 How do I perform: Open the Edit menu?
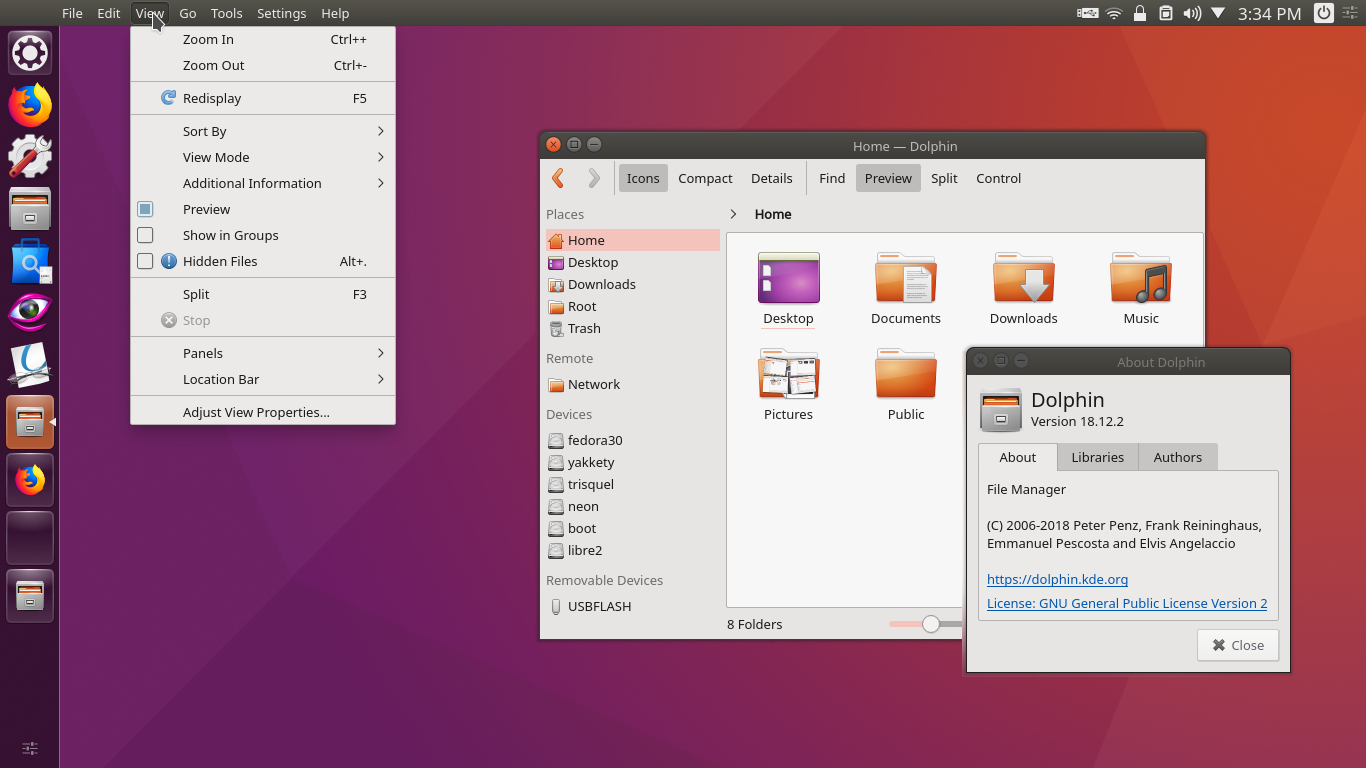109,13
